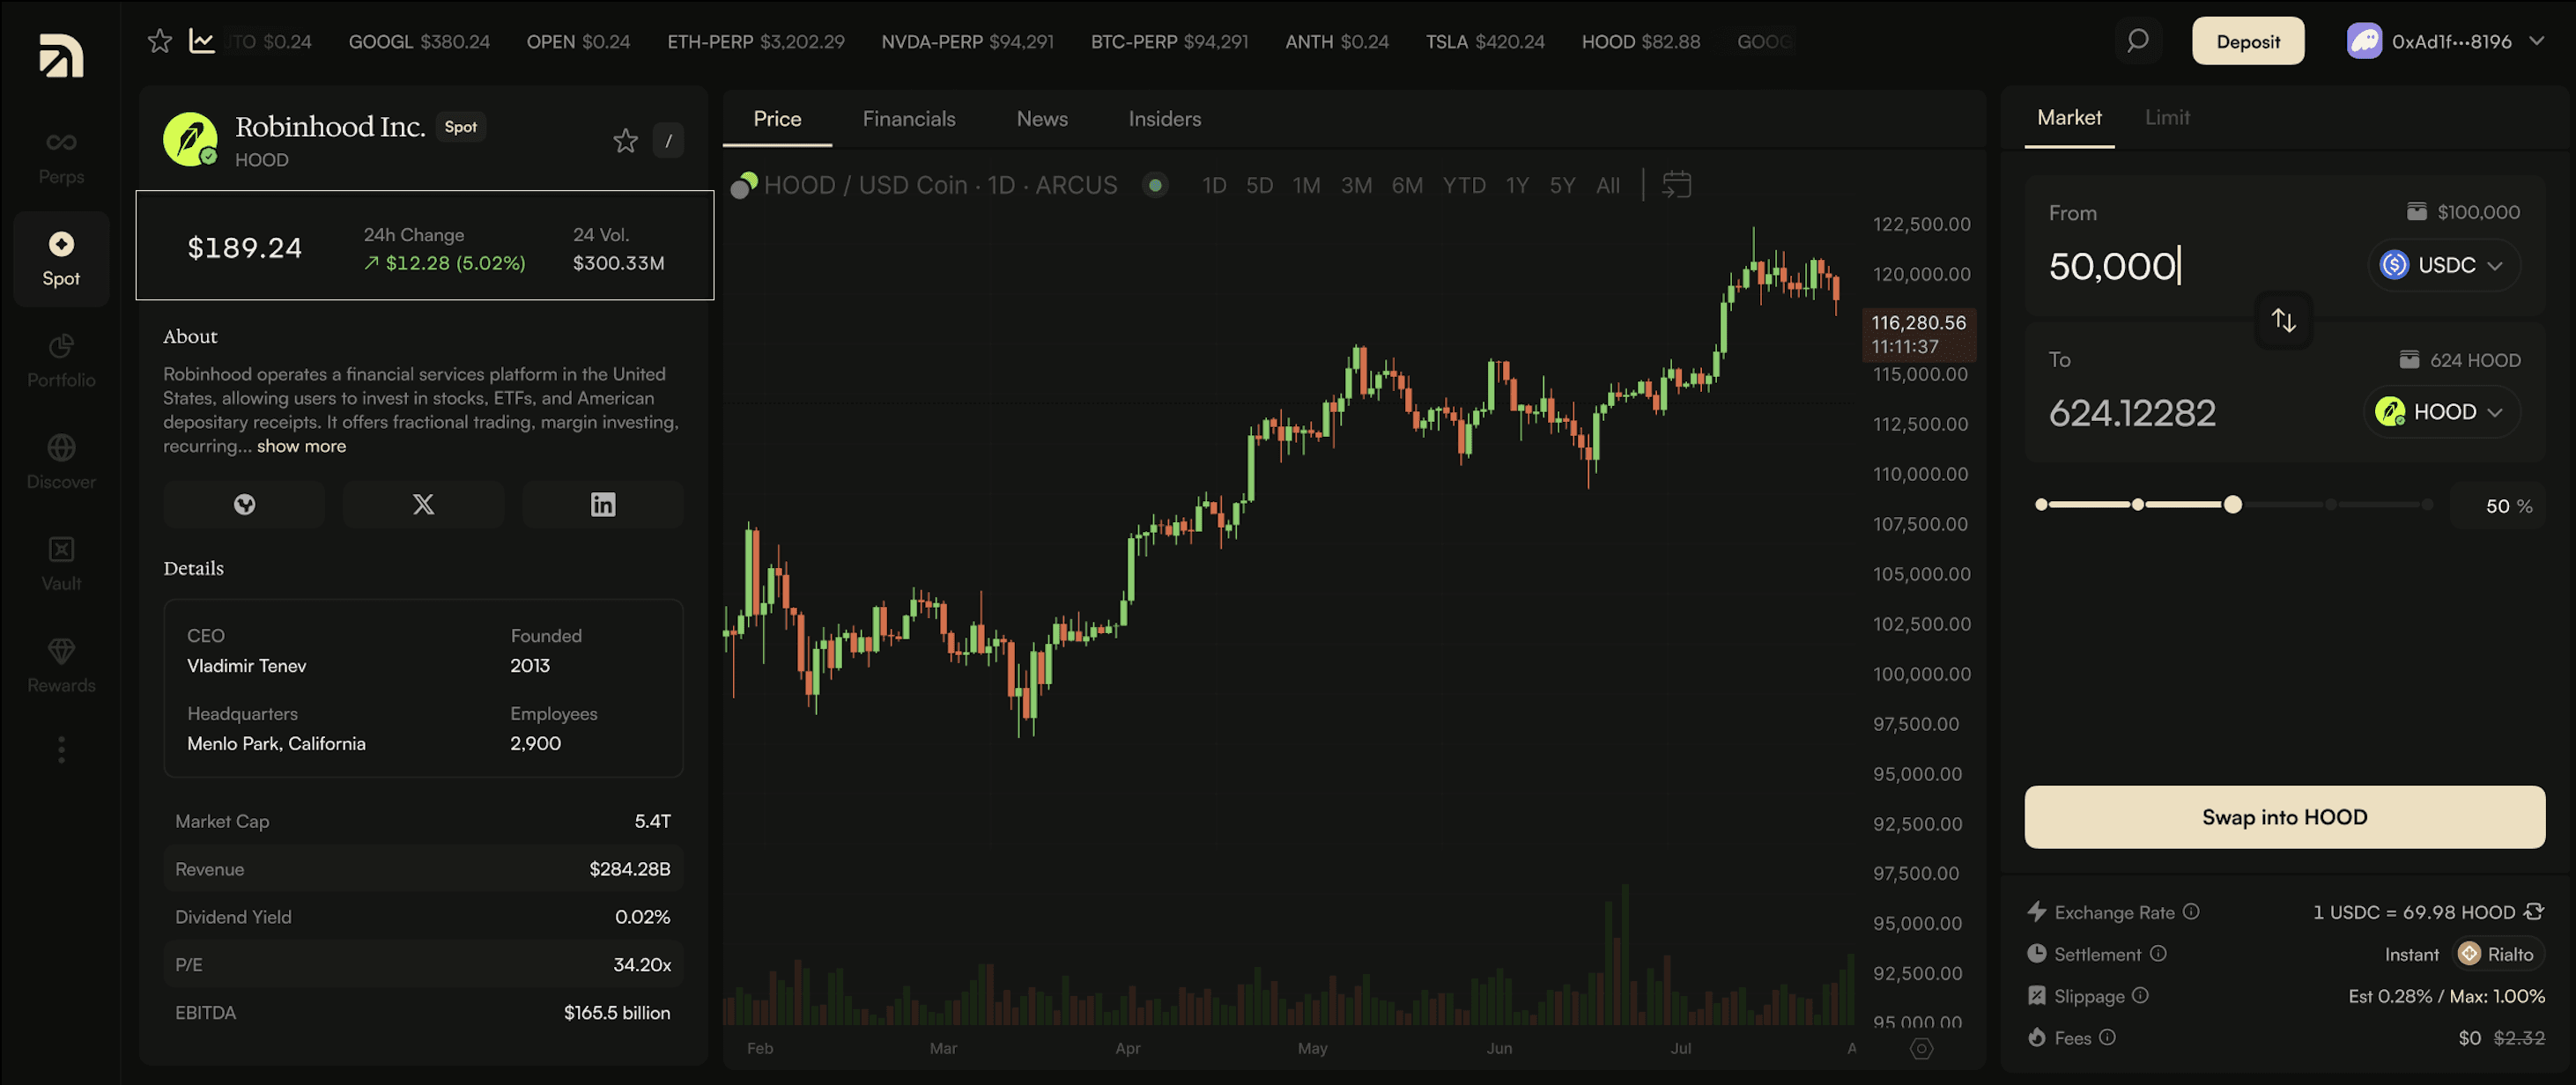Open the HOOD token dropdown
The image size is (2576, 1085).
(x=2441, y=412)
